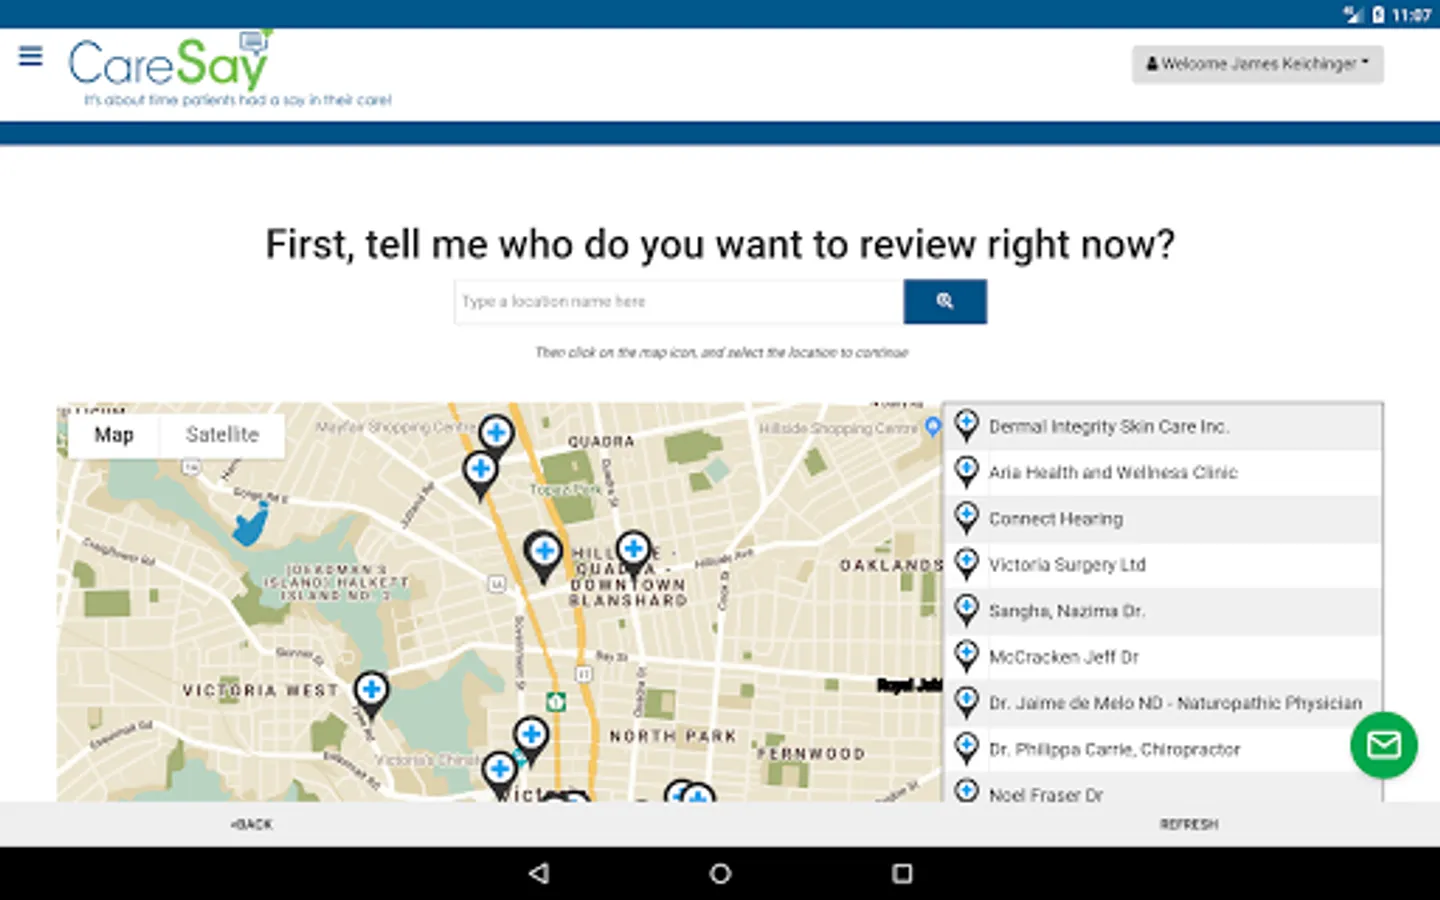Click Hillside Shopping Centre map marker
Viewport: 1440px width, 900px height.
click(x=932, y=427)
